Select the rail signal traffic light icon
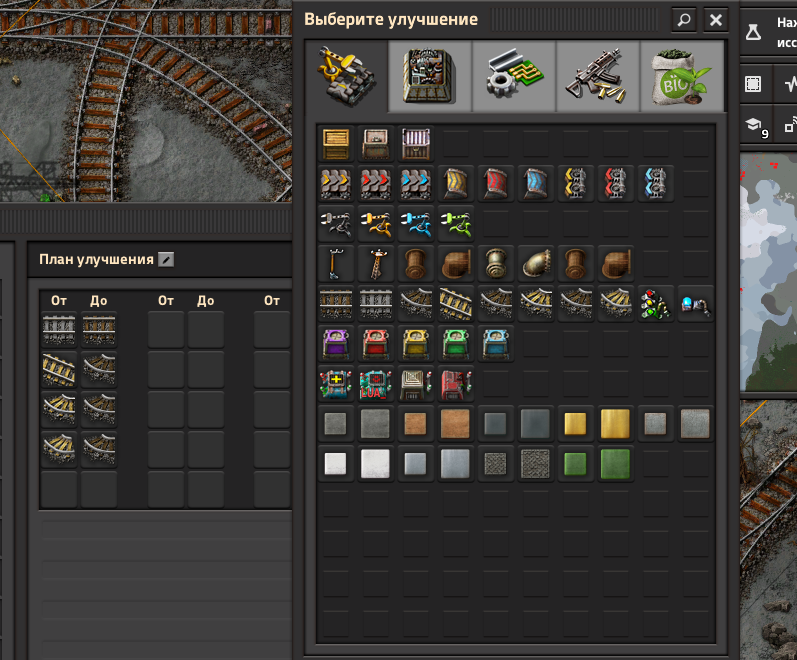Screen dimensions: 797x660 [x=656, y=303]
